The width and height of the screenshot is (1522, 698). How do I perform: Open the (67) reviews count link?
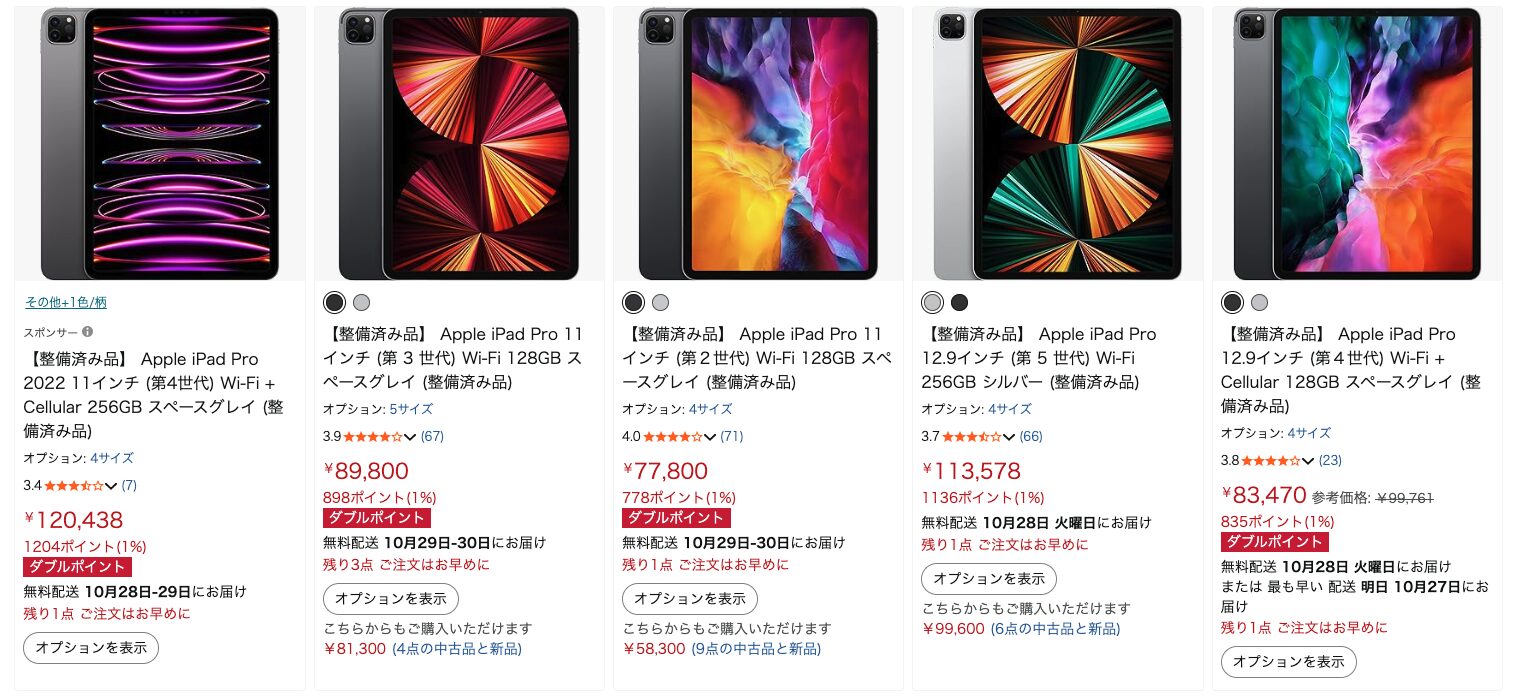point(432,436)
